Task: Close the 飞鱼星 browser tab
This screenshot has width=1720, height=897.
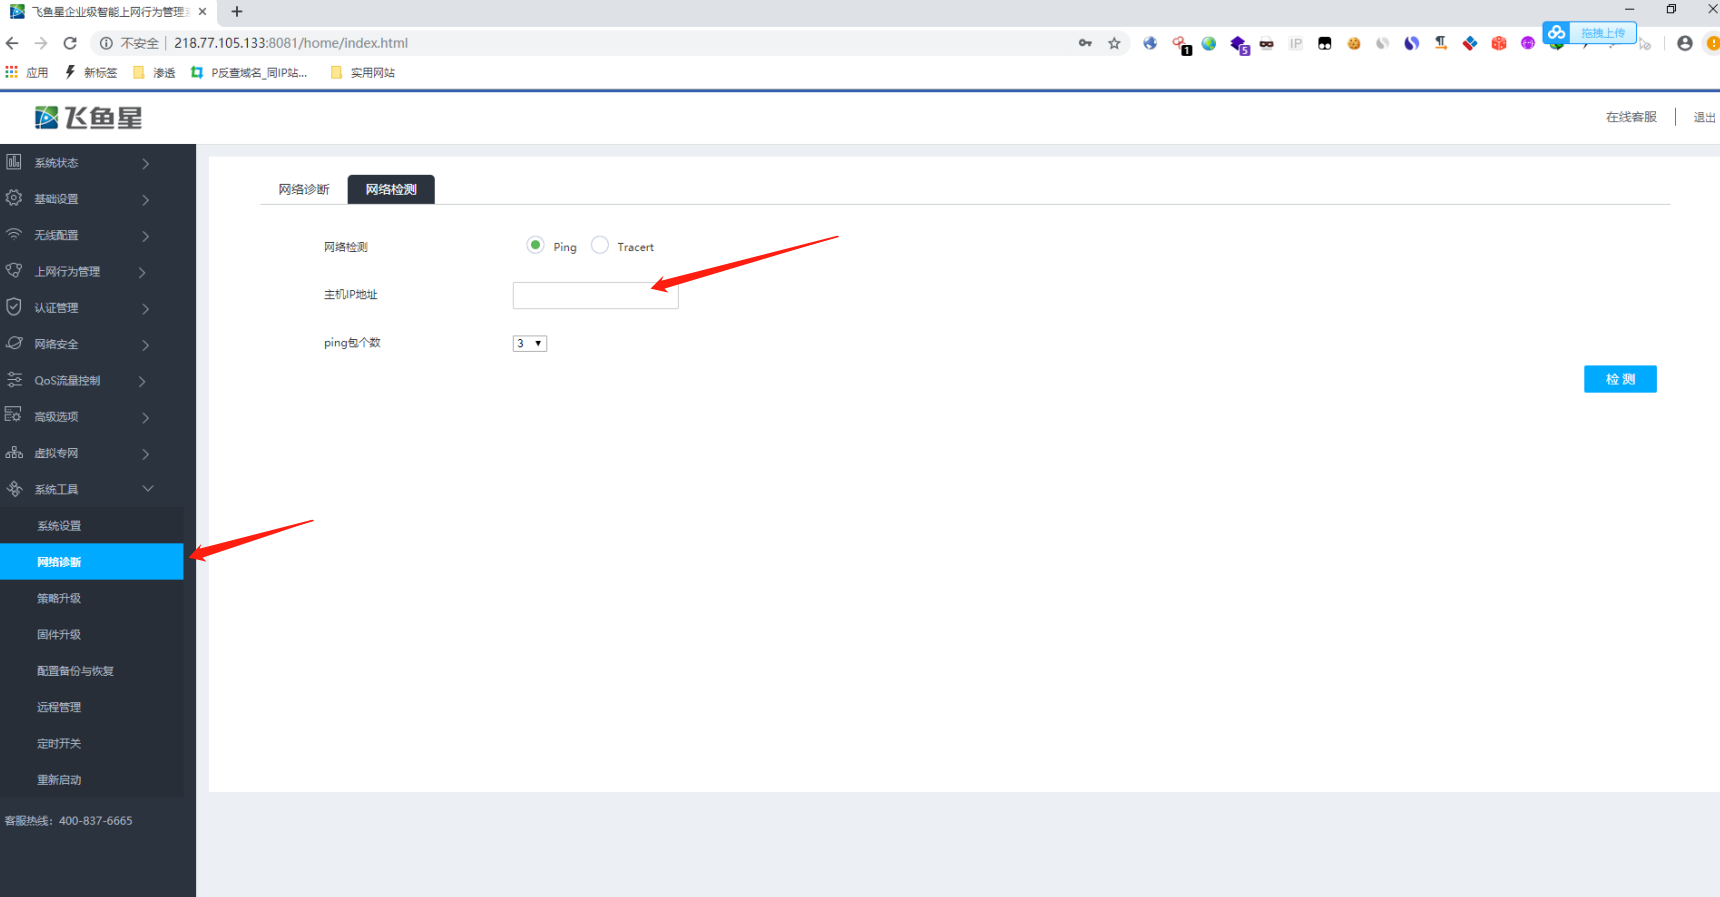Action: click(x=202, y=12)
